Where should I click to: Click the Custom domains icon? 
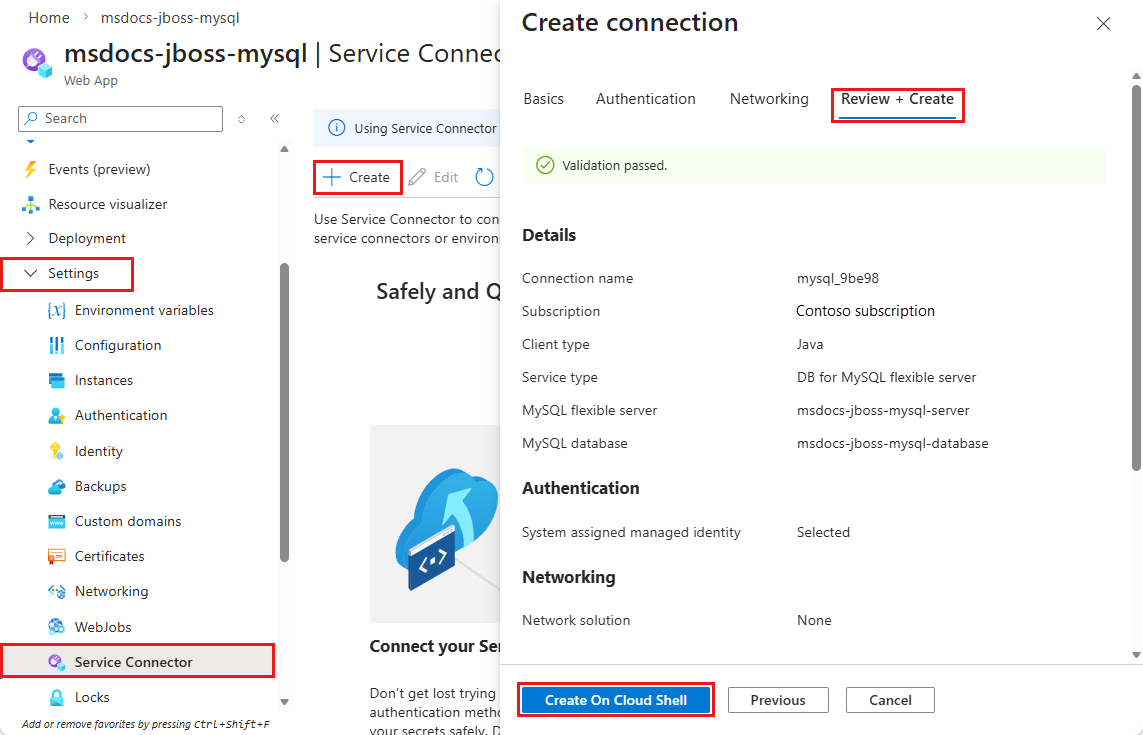(56, 521)
